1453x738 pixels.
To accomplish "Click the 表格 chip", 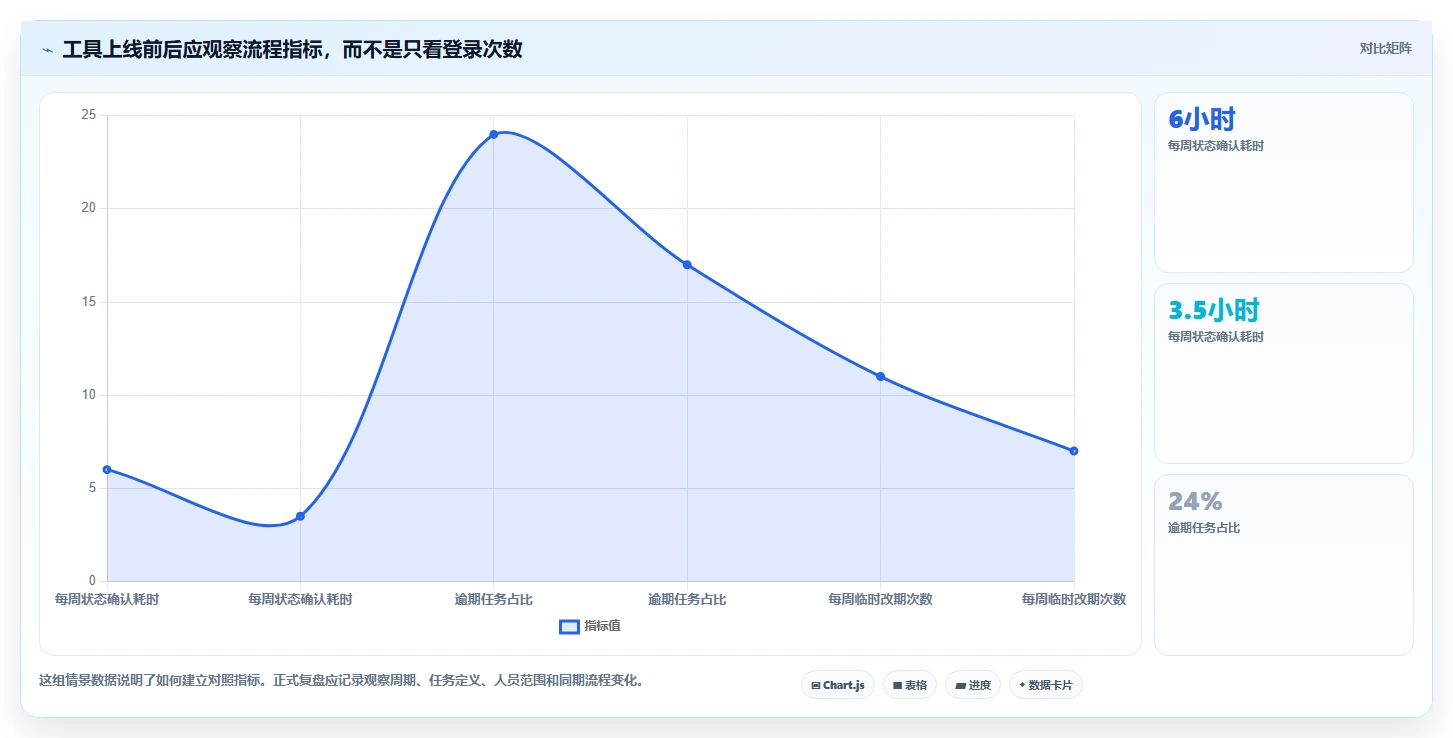I will coord(910,685).
